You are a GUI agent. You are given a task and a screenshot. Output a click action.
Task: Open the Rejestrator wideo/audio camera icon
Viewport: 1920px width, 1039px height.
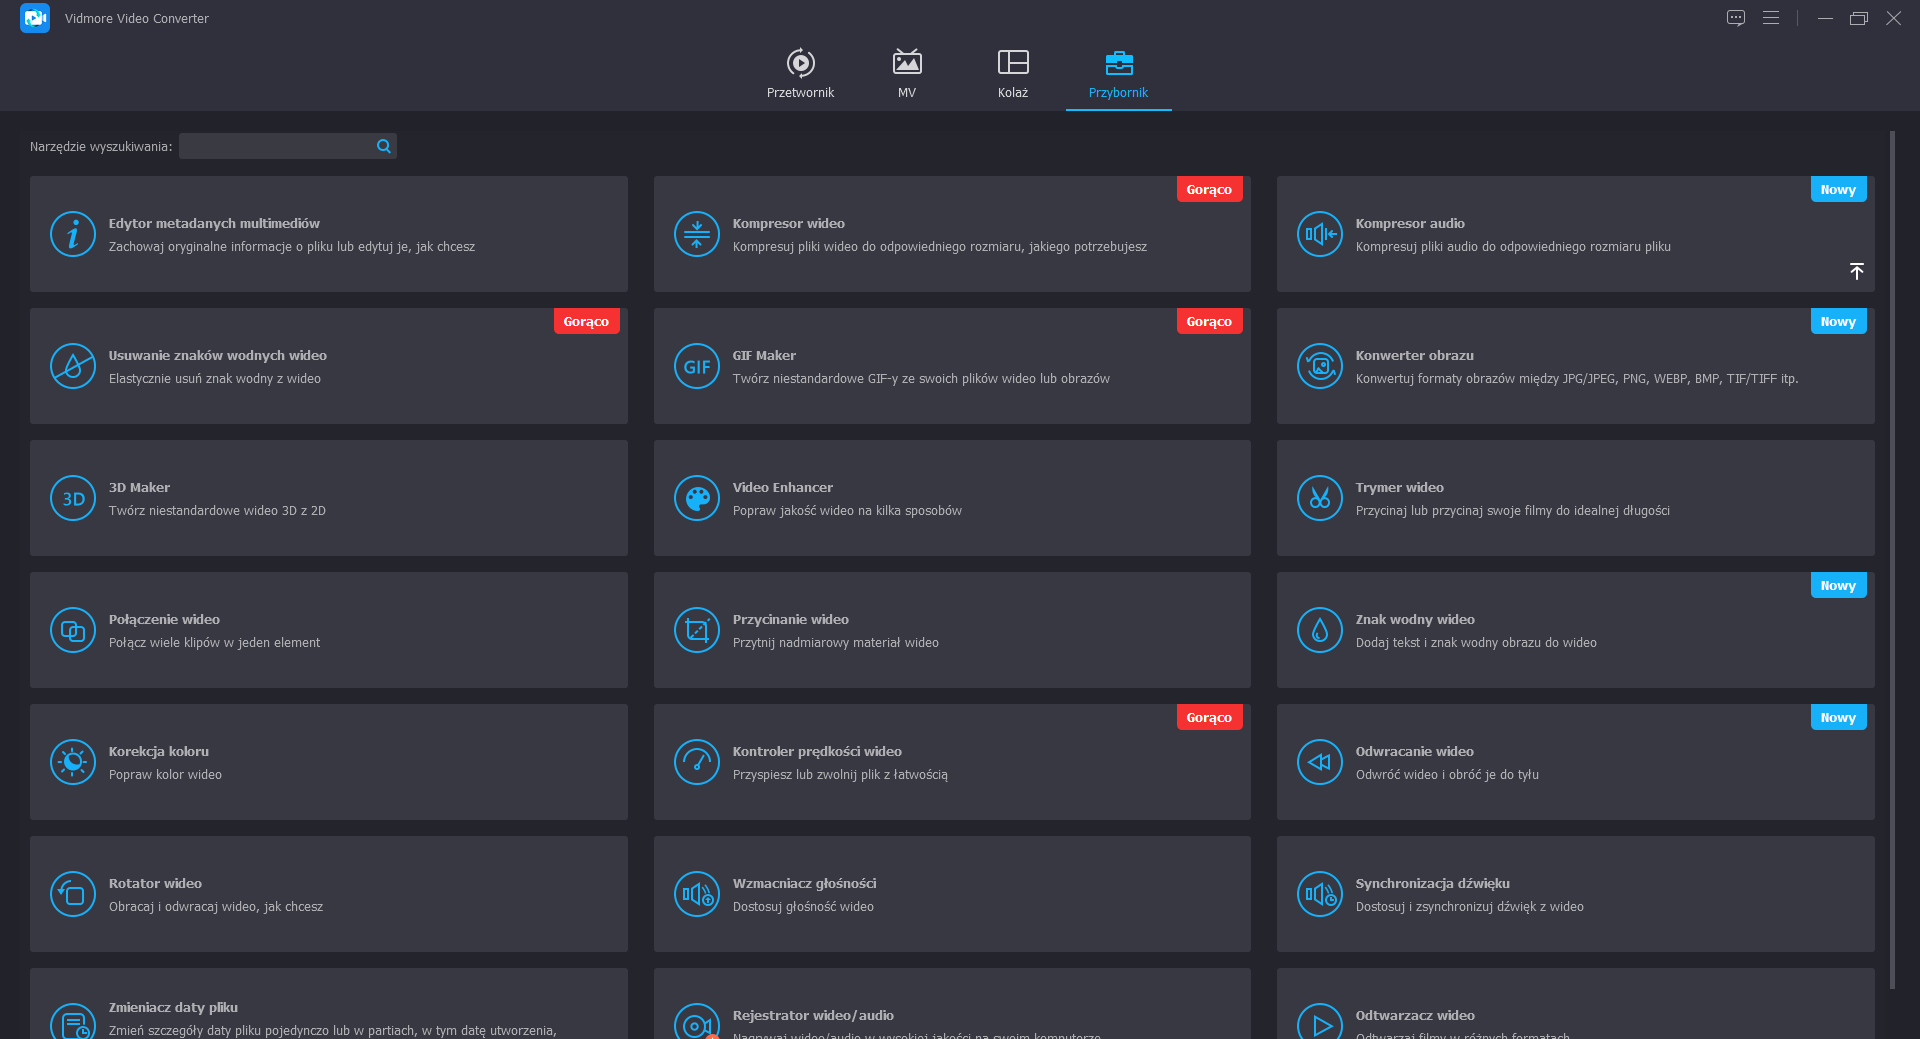pyautogui.click(x=697, y=1021)
